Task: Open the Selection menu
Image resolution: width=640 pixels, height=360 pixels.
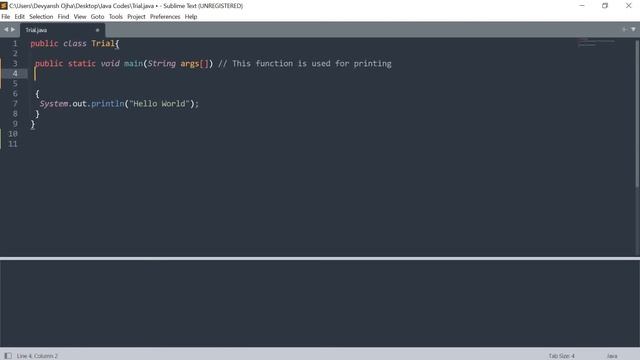Action: click(x=41, y=17)
